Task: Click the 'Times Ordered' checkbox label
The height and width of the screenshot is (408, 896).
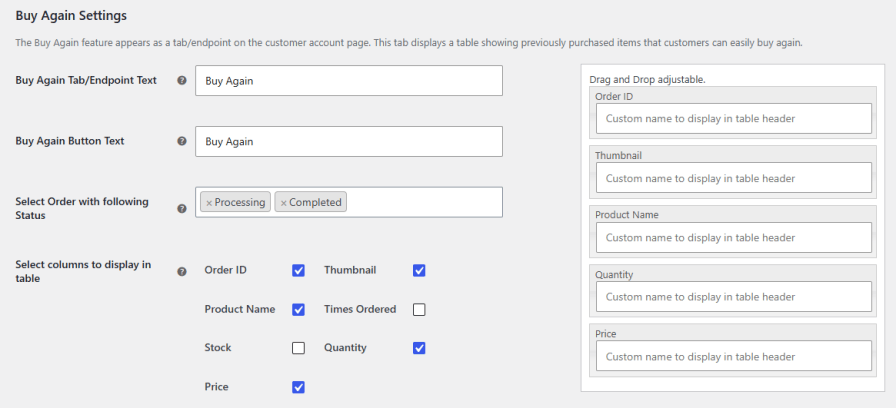Action: 360,309
